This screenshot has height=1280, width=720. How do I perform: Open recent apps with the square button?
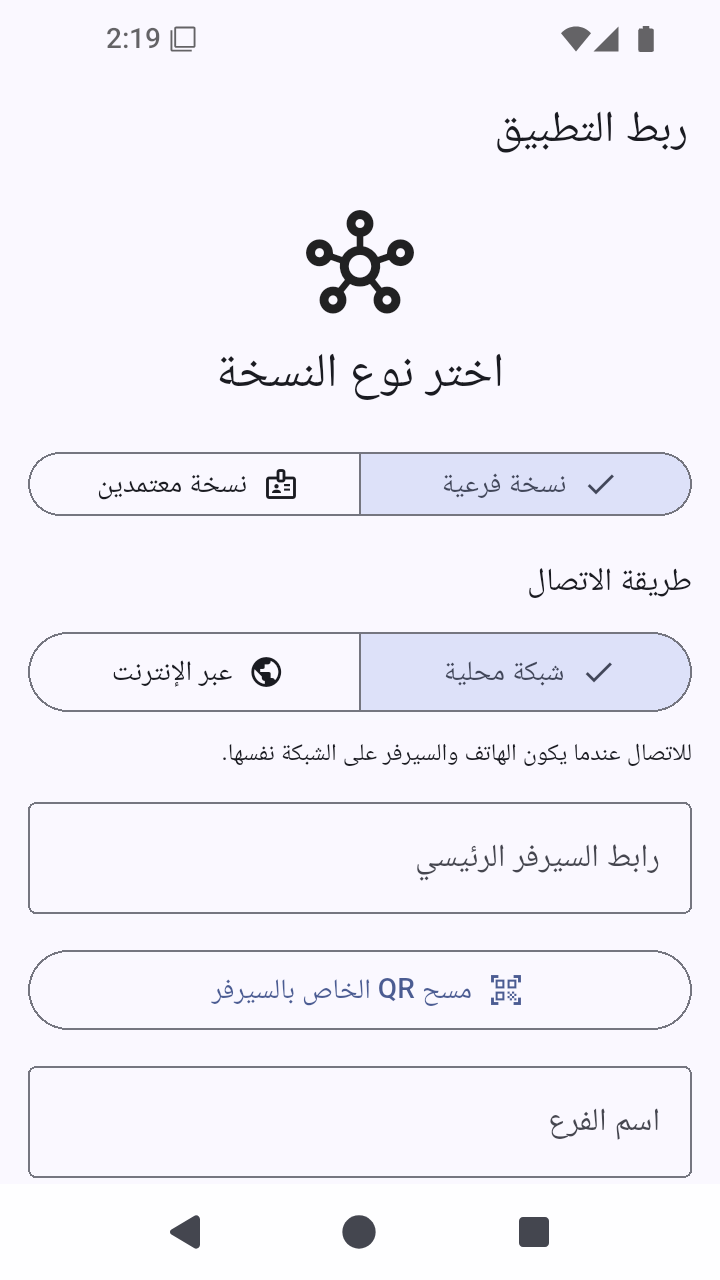tap(534, 1232)
